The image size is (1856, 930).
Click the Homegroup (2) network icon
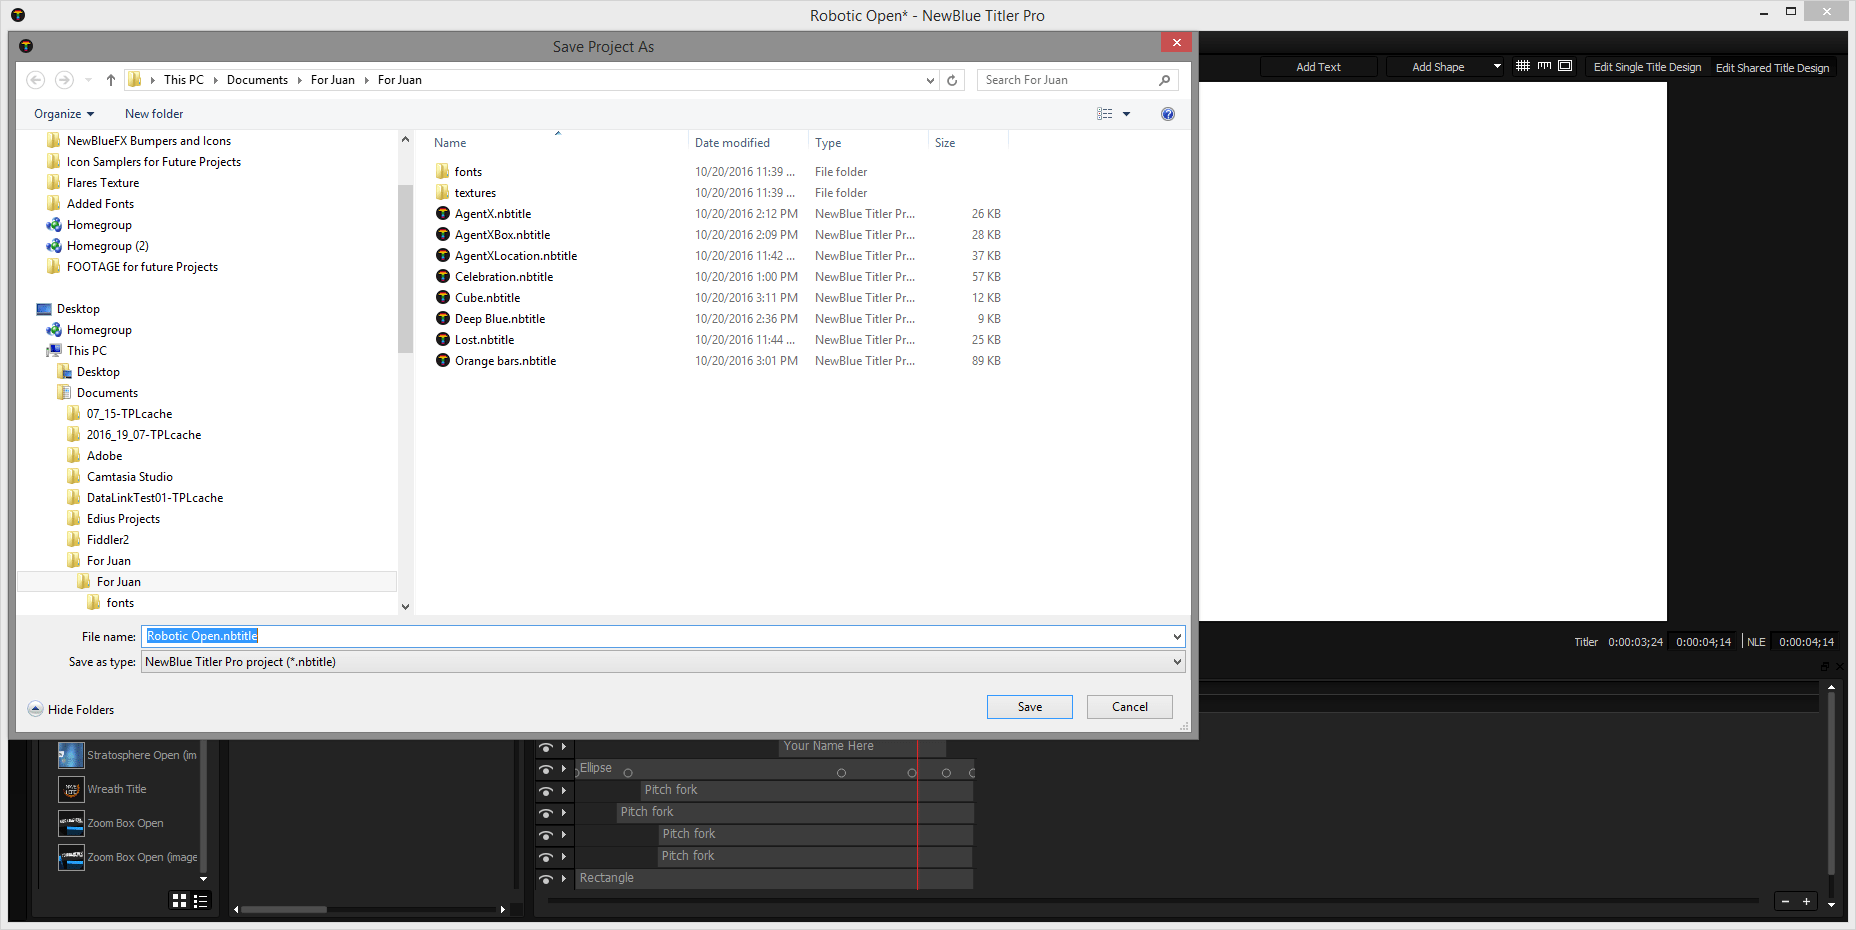[54, 246]
